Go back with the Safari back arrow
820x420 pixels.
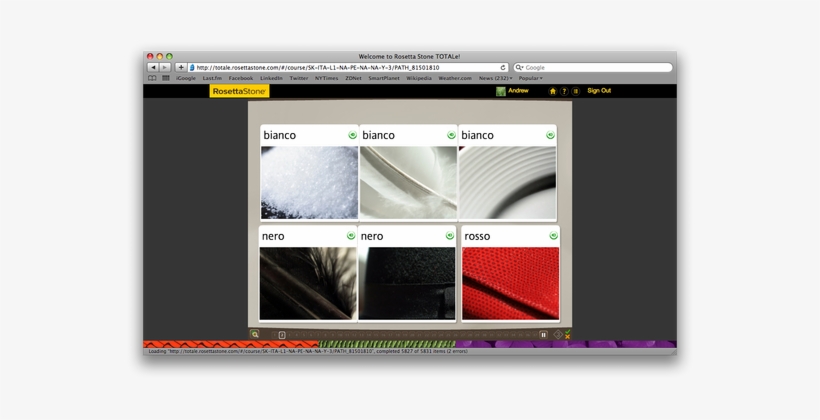click(x=153, y=67)
